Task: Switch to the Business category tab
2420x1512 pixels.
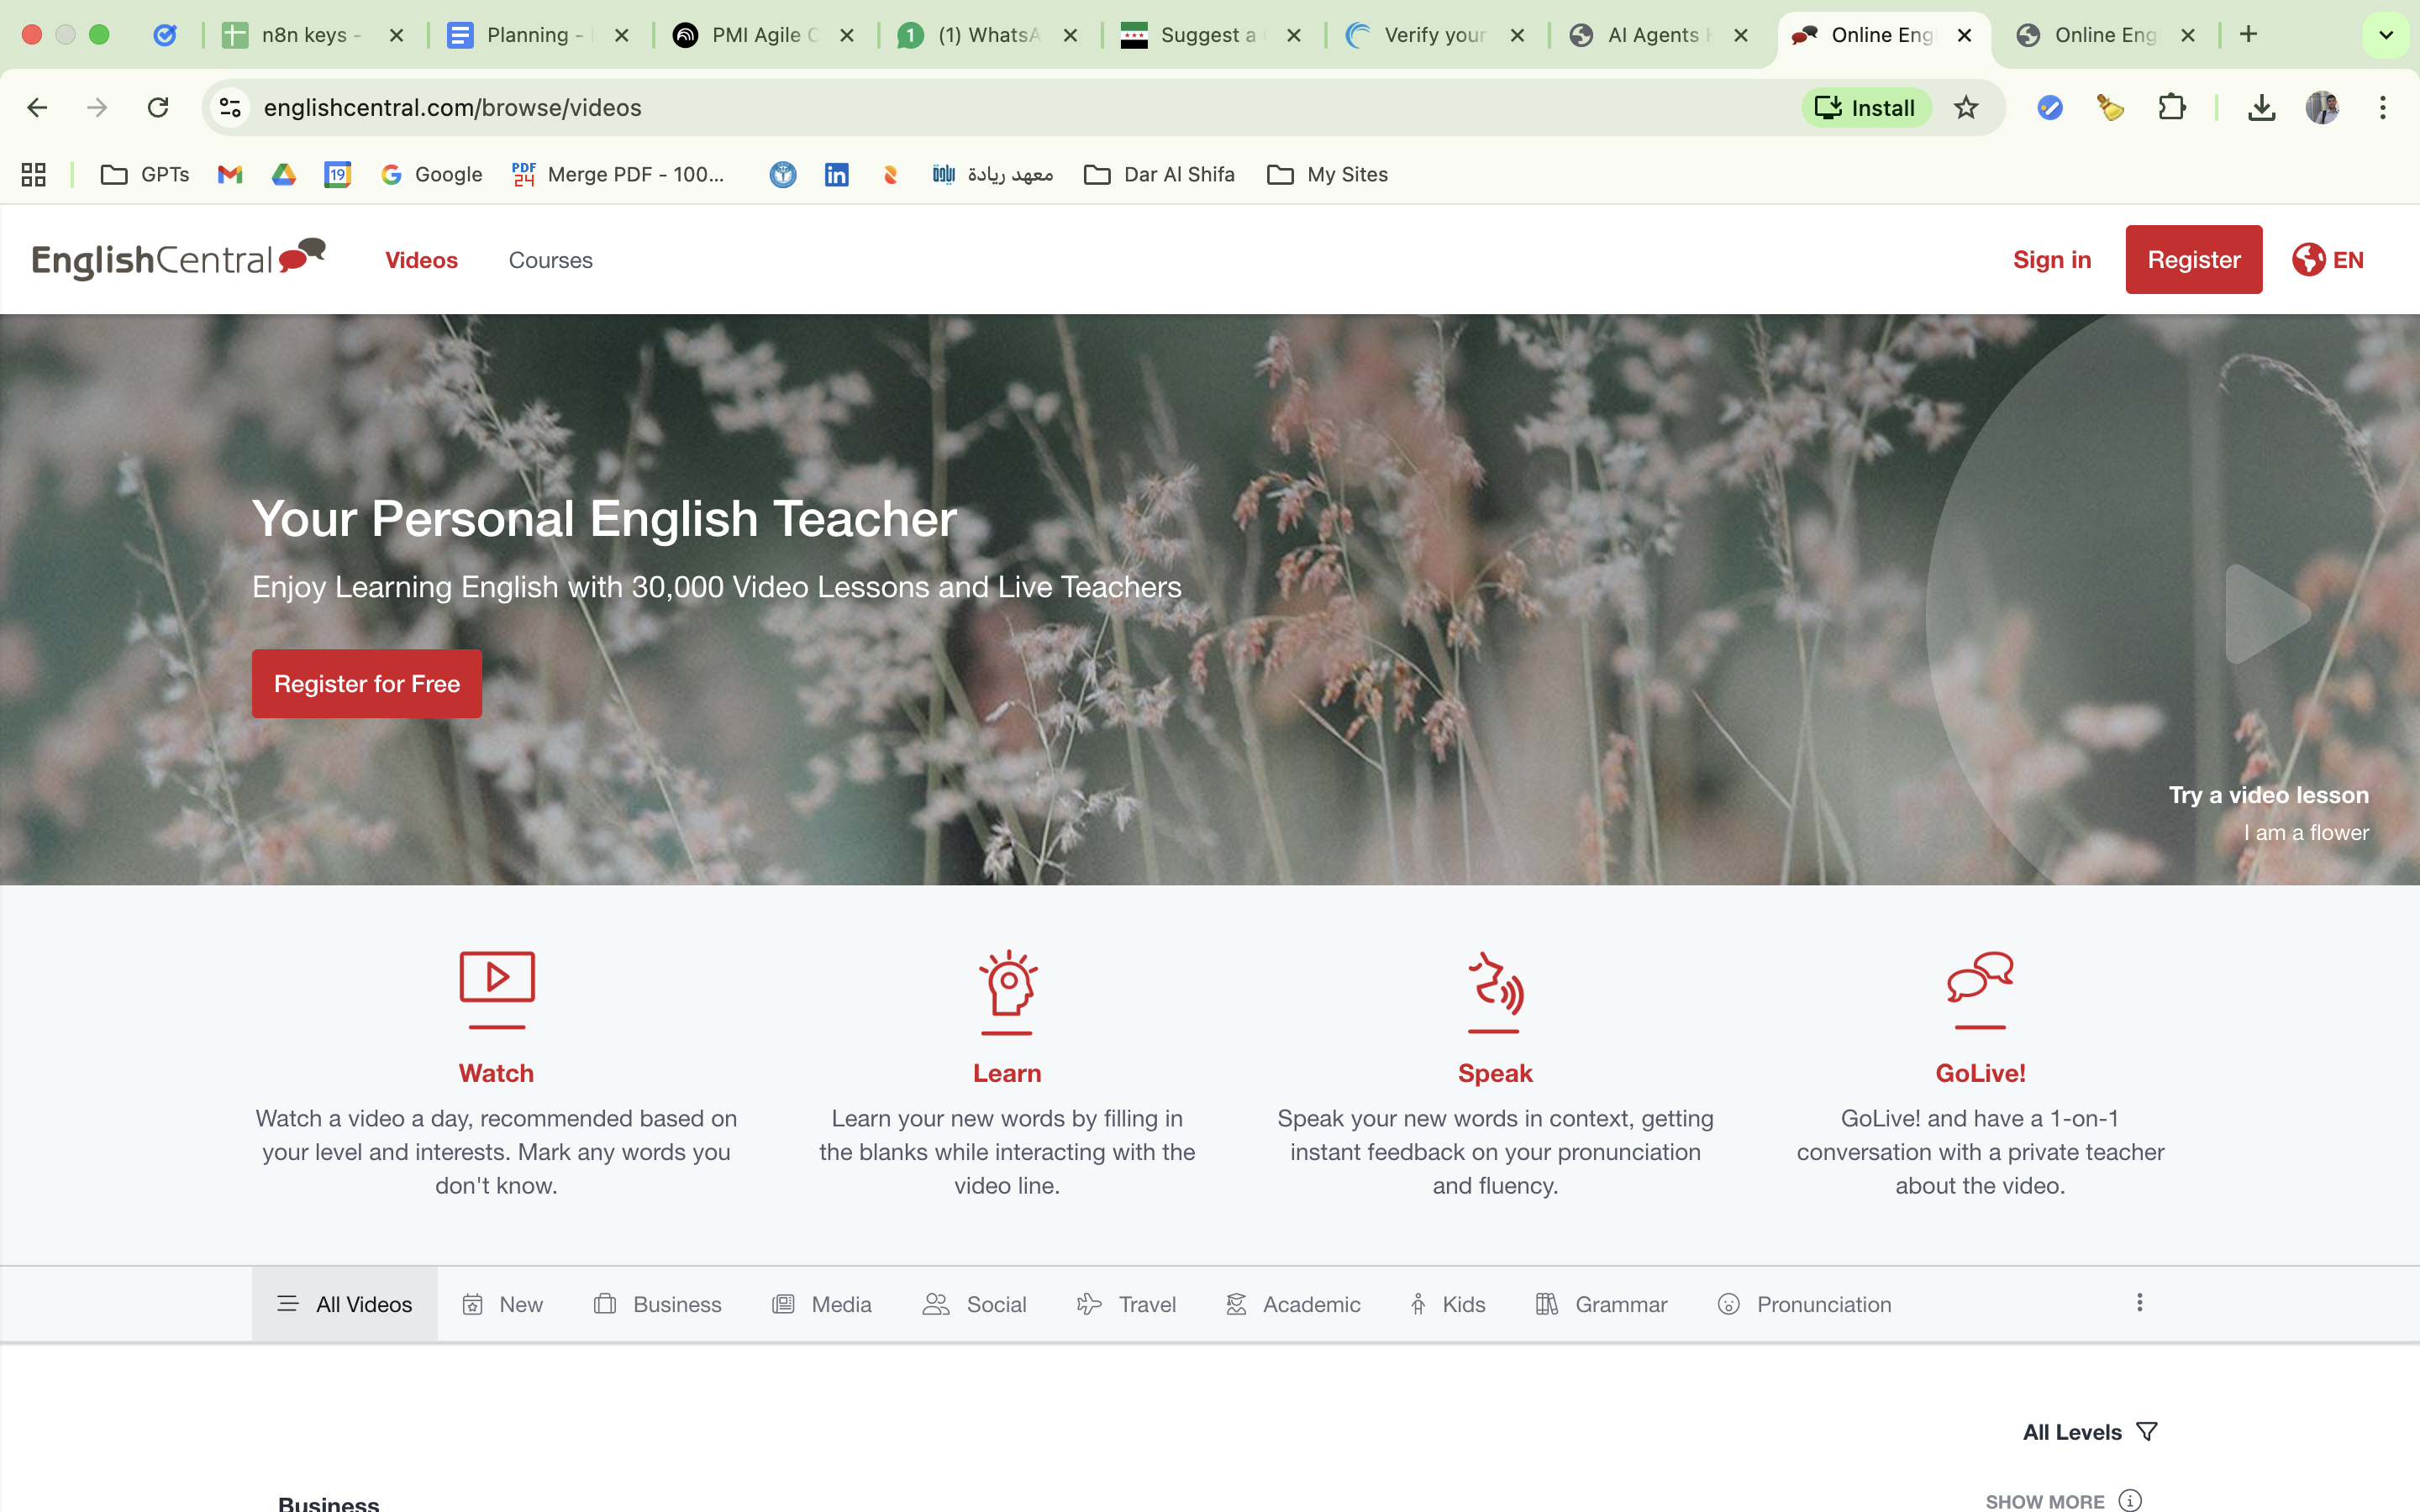Action: (658, 1304)
